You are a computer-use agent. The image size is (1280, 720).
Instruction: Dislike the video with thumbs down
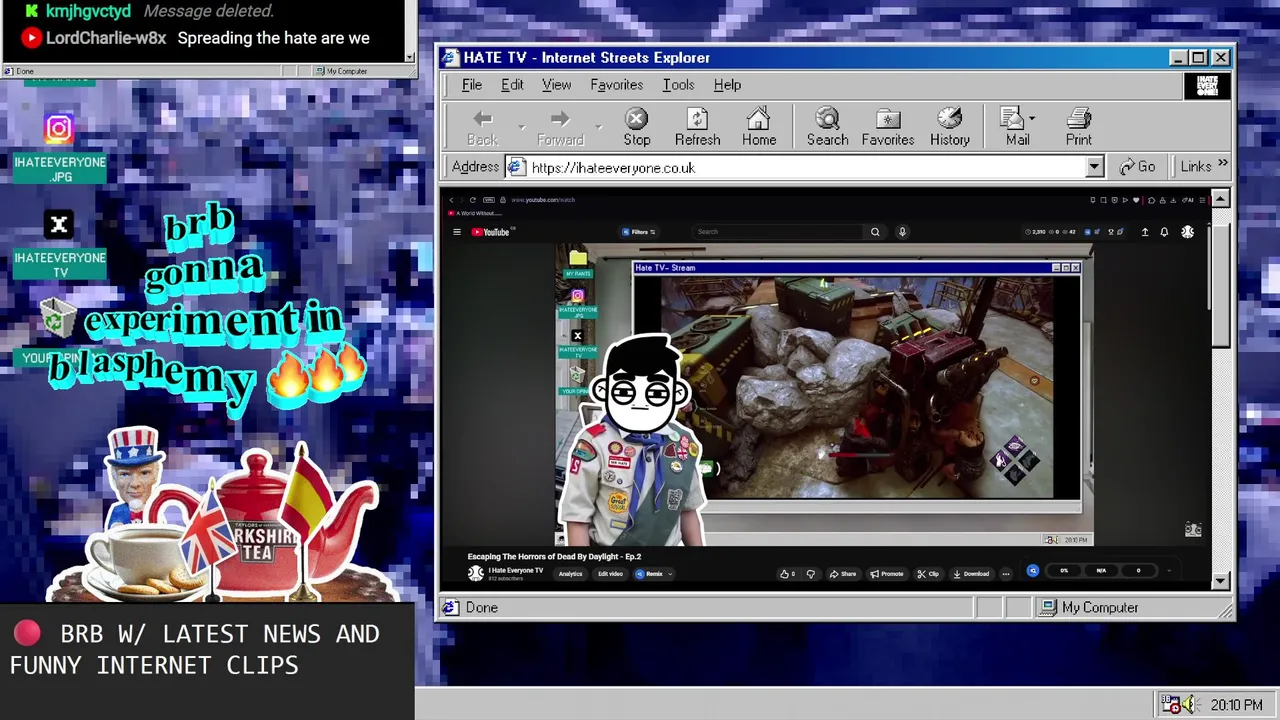pos(811,574)
